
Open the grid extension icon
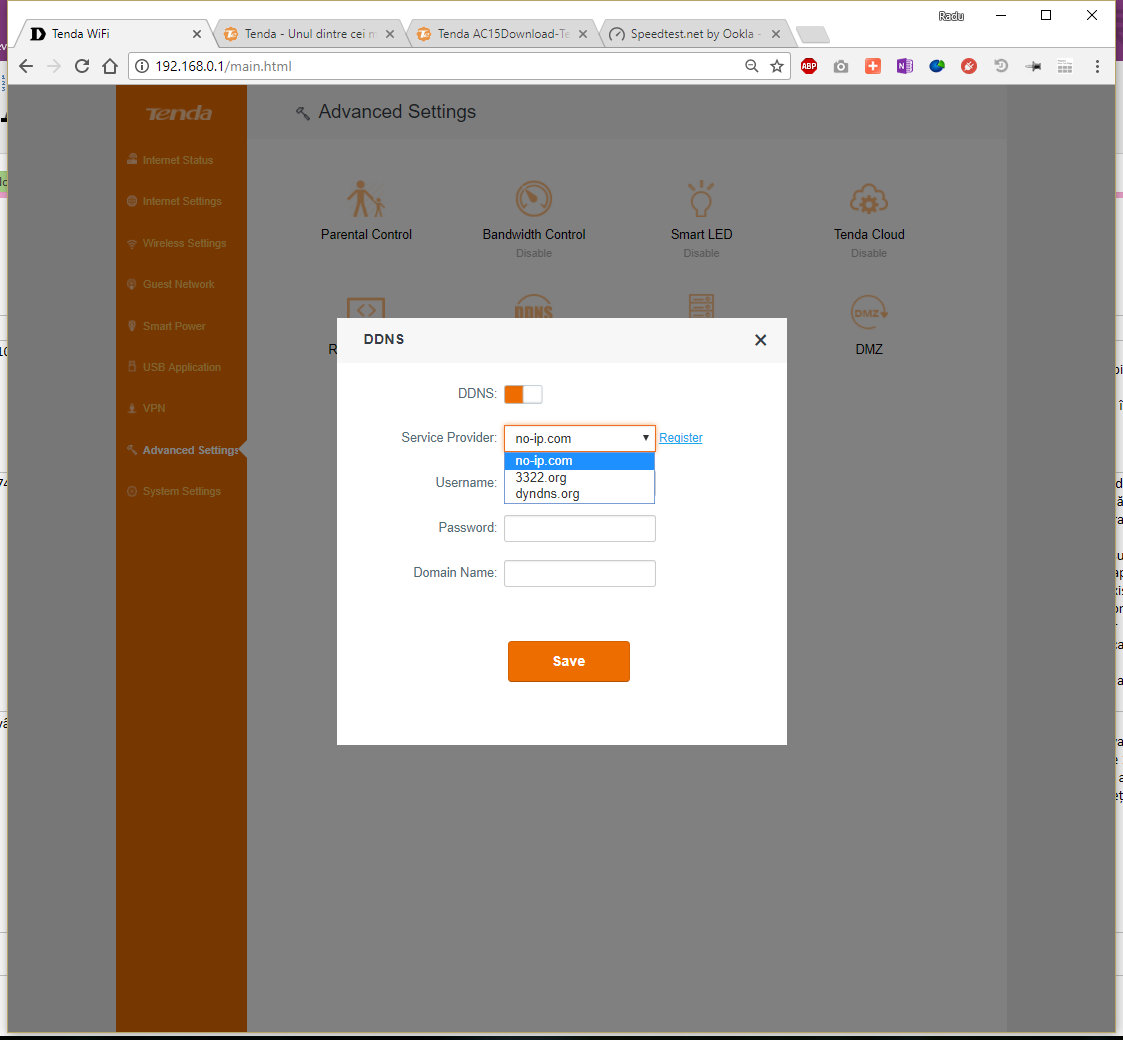pos(1065,66)
